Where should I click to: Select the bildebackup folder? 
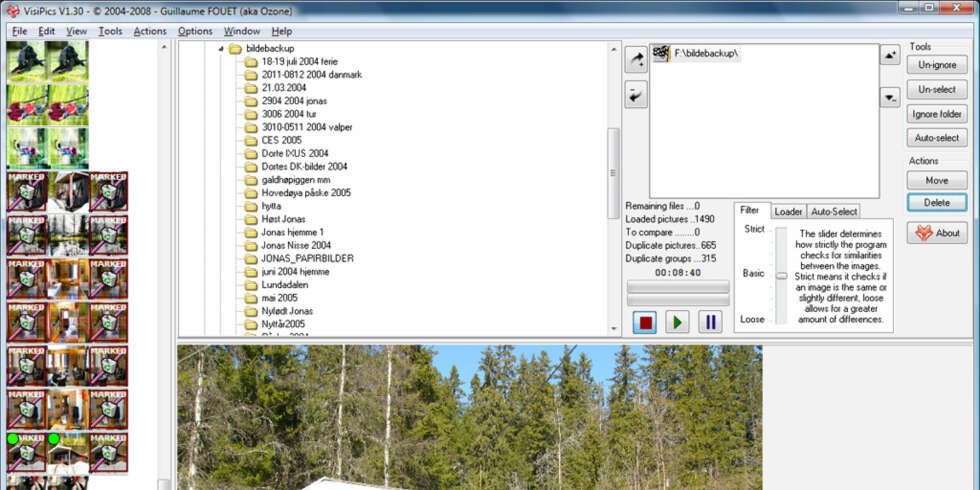point(270,48)
